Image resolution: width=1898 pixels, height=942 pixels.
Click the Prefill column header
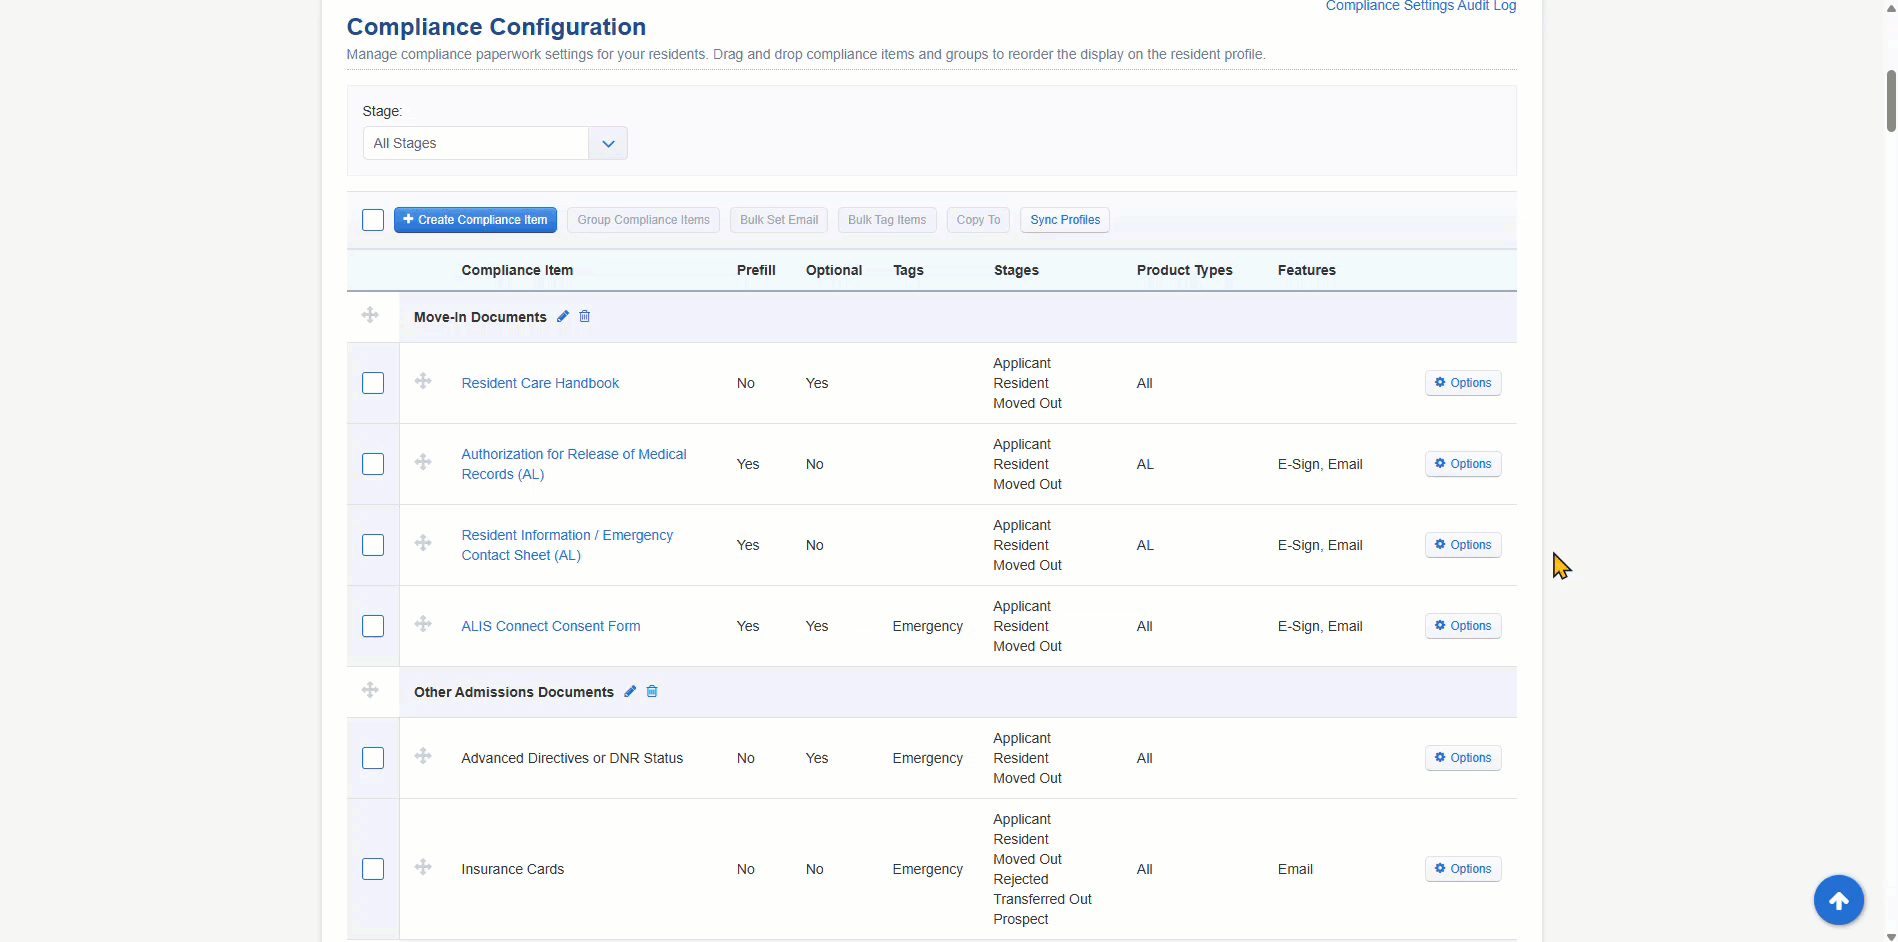756,270
